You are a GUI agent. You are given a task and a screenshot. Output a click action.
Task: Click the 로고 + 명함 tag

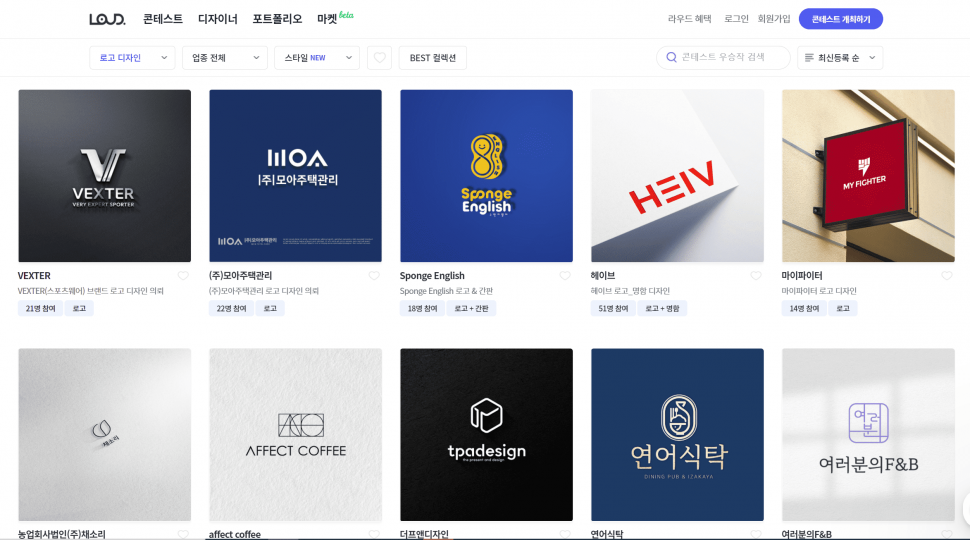pos(663,309)
